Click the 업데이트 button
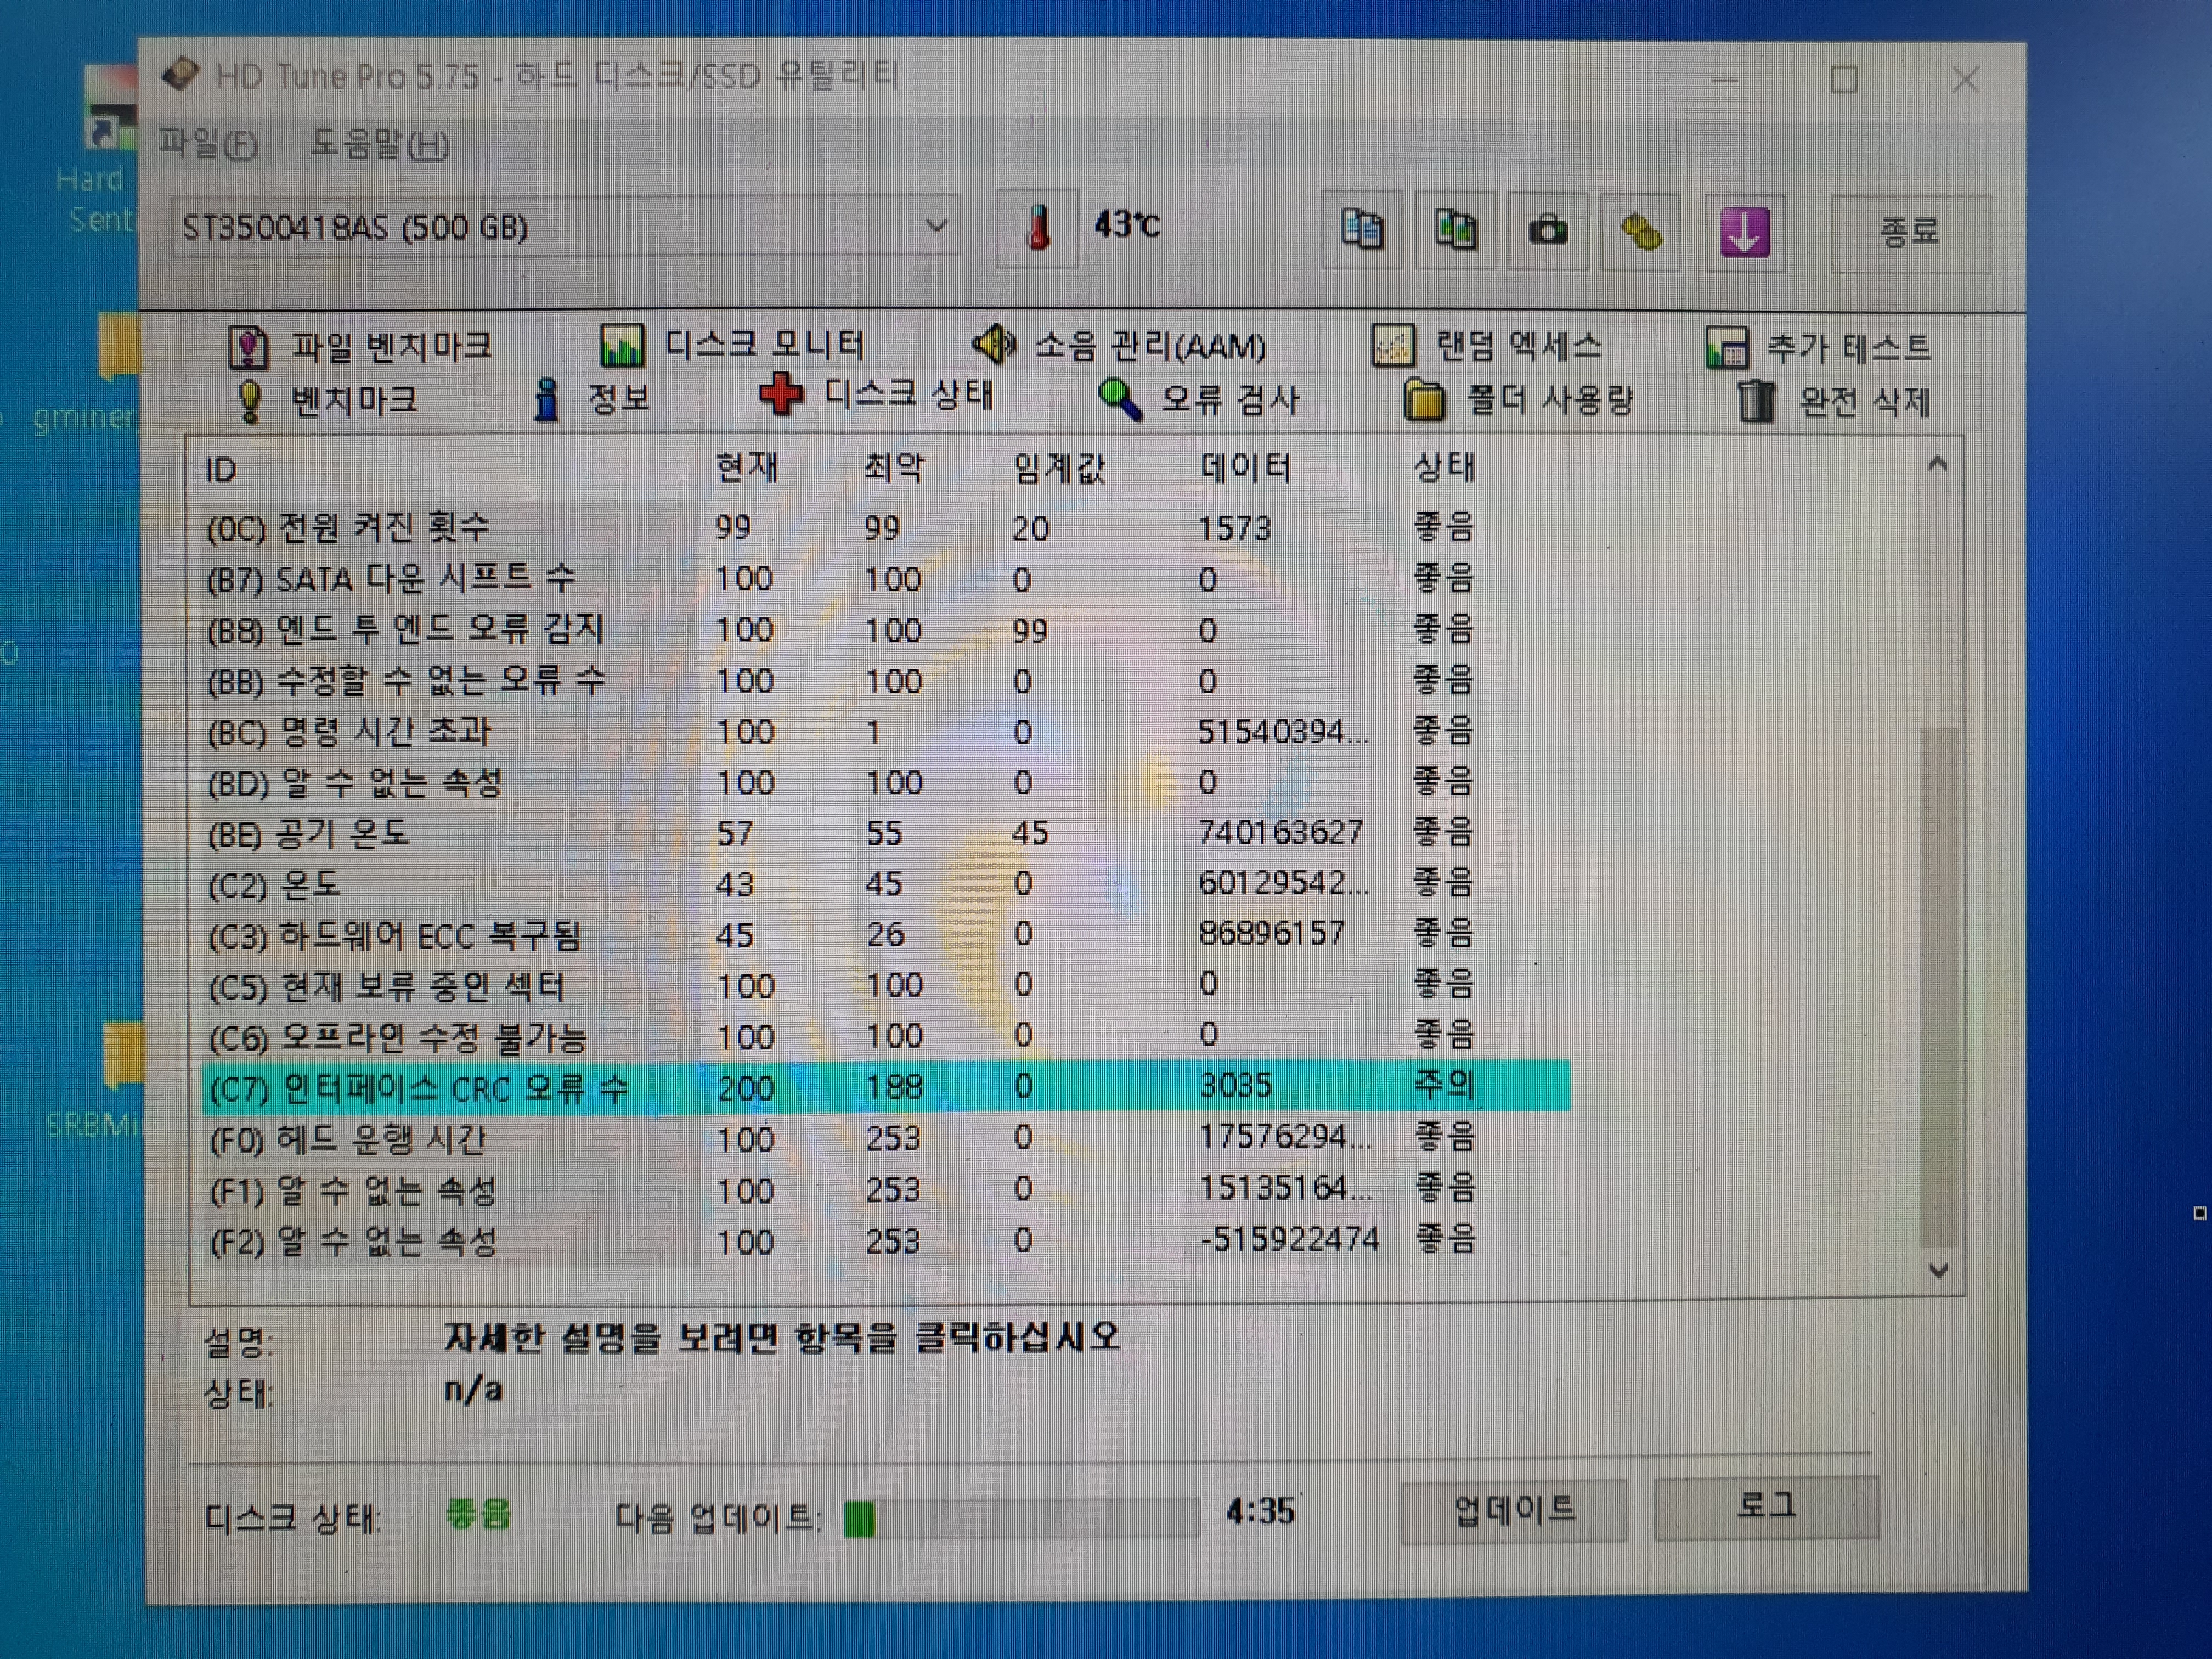Image resolution: width=2212 pixels, height=1659 pixels. [1514, 1510]
